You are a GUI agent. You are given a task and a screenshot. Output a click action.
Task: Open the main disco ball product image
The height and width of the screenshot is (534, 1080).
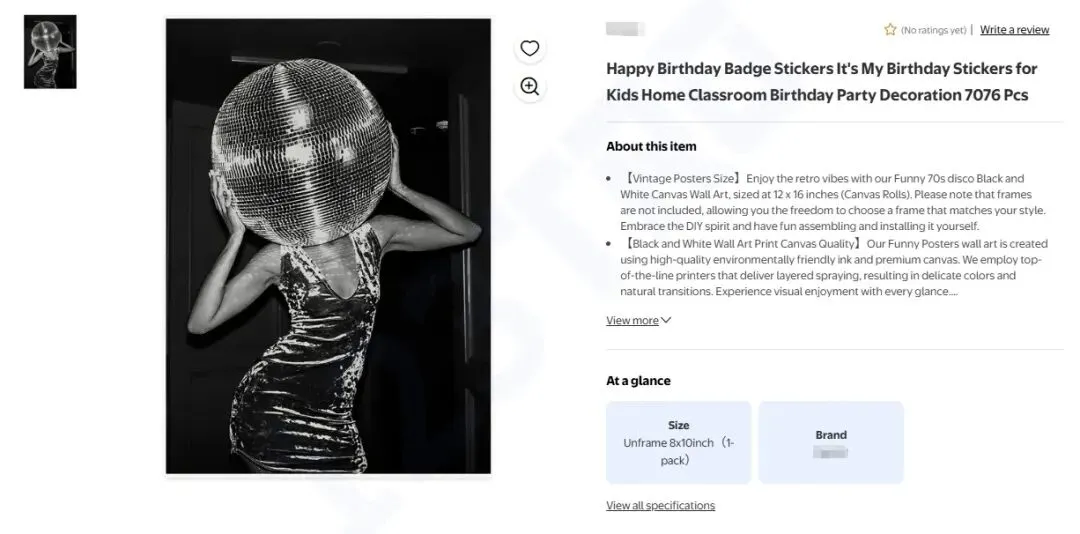(328, 246)
